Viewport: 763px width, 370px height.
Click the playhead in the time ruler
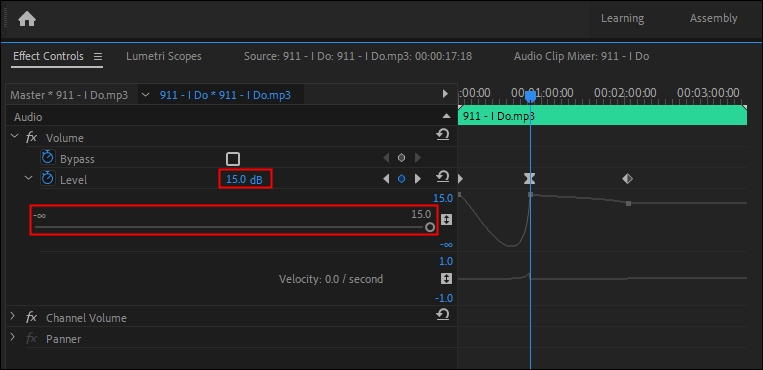coord(530,96)
